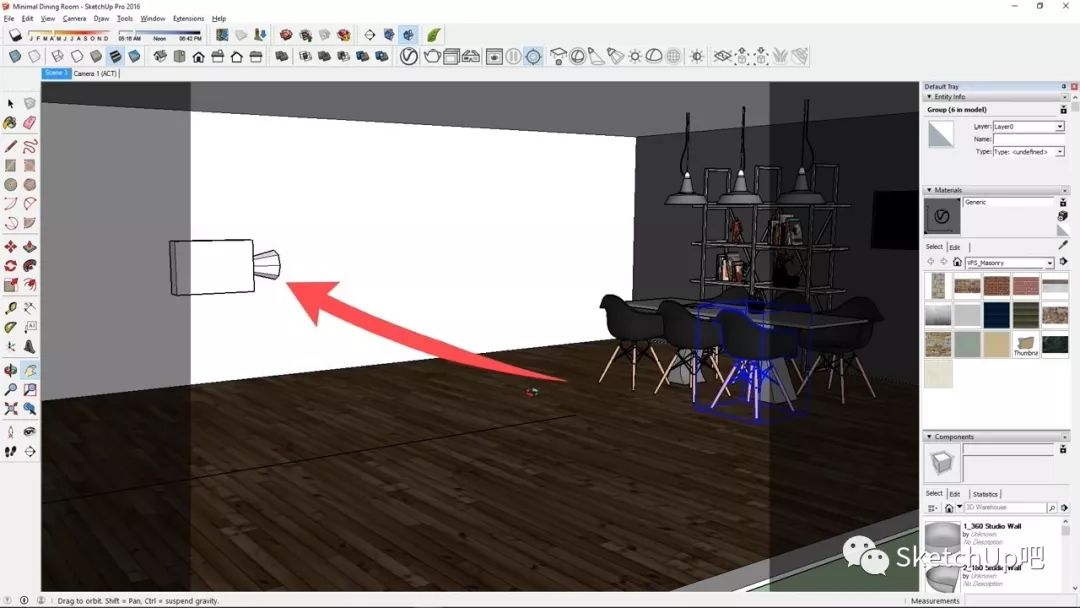Image resolution: width=1080 pixels, height=608 pixels.
Task: Select the Walk footprints tool
Action: 10,451
